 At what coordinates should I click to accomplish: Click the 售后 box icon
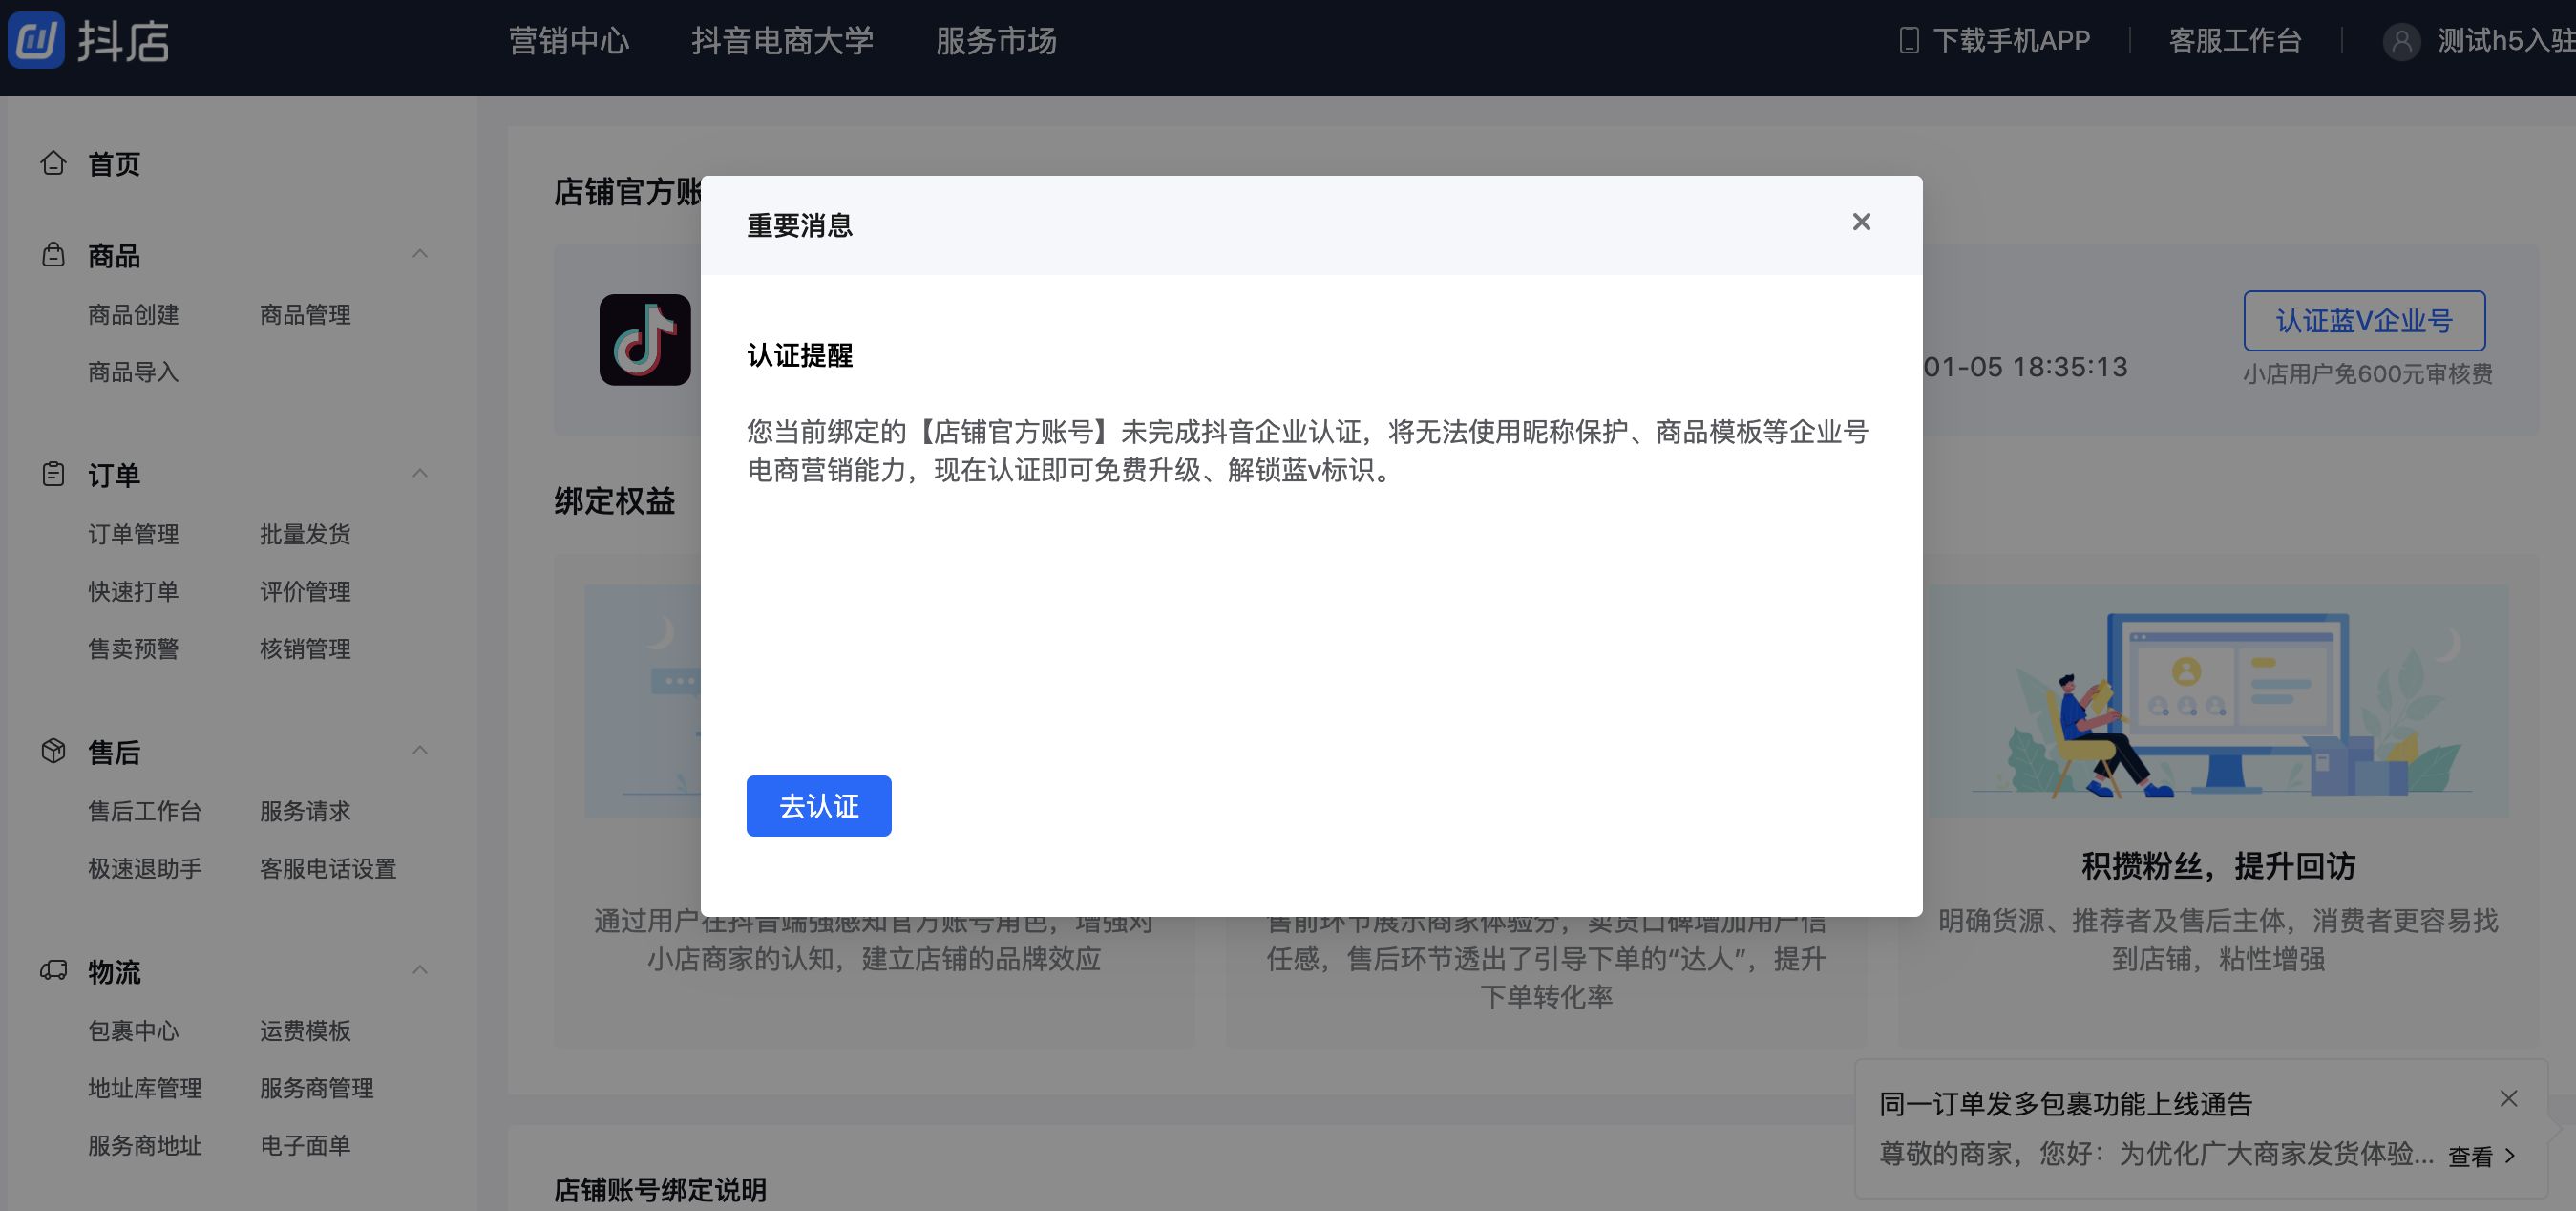coord(53,751)
